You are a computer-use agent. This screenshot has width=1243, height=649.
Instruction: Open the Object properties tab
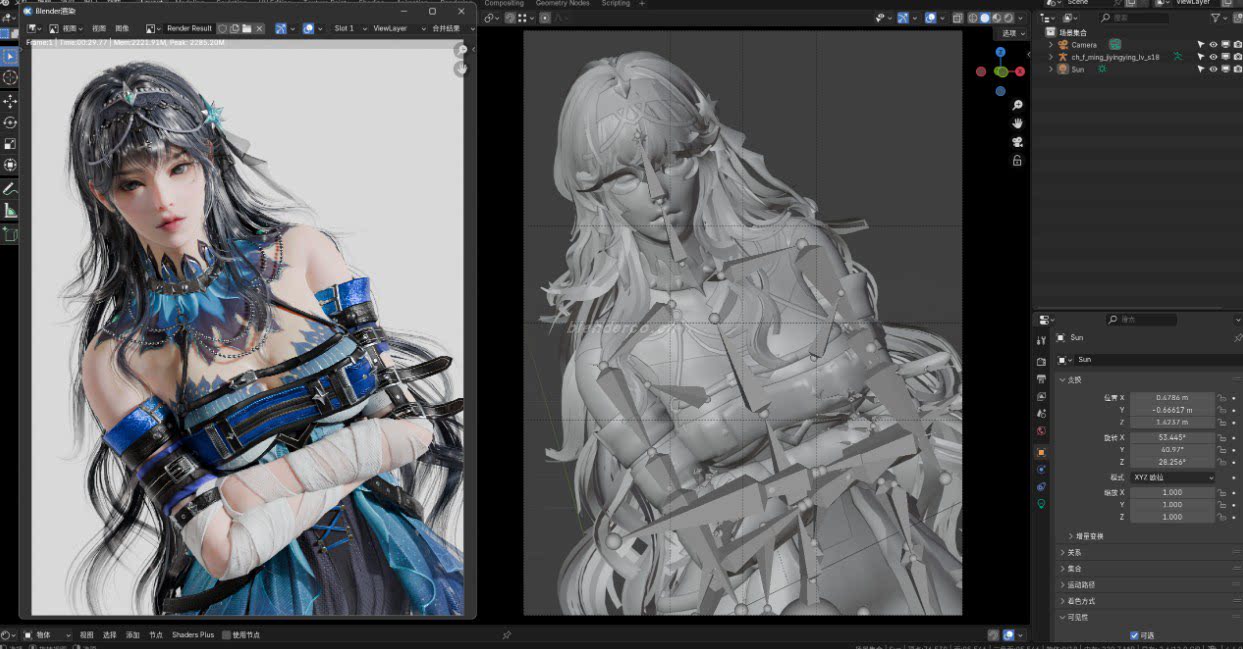click(x=1041, y=452)
